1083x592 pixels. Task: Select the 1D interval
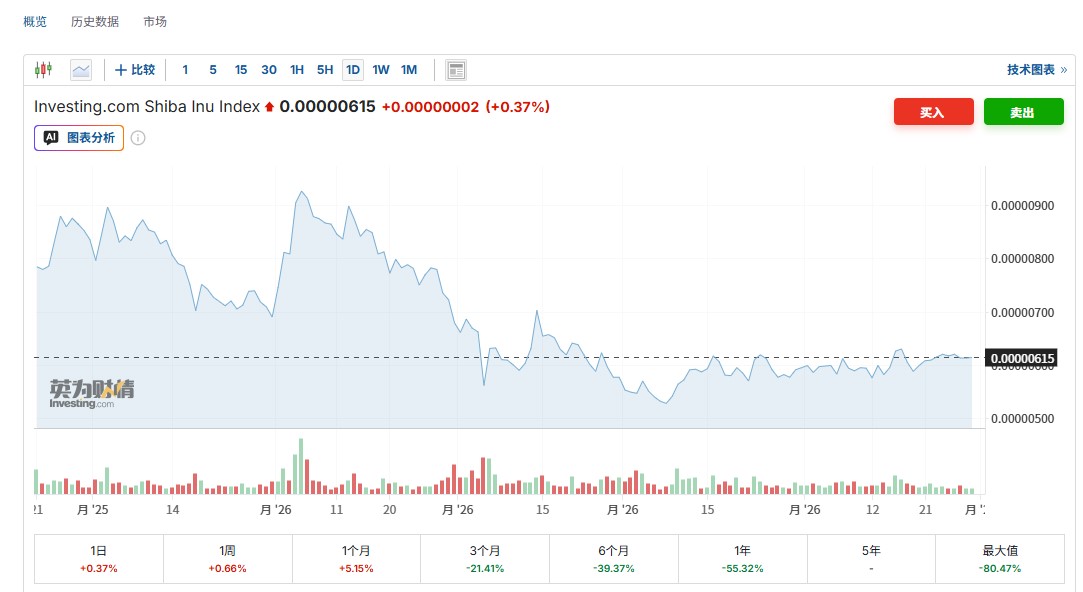(353, 70)
